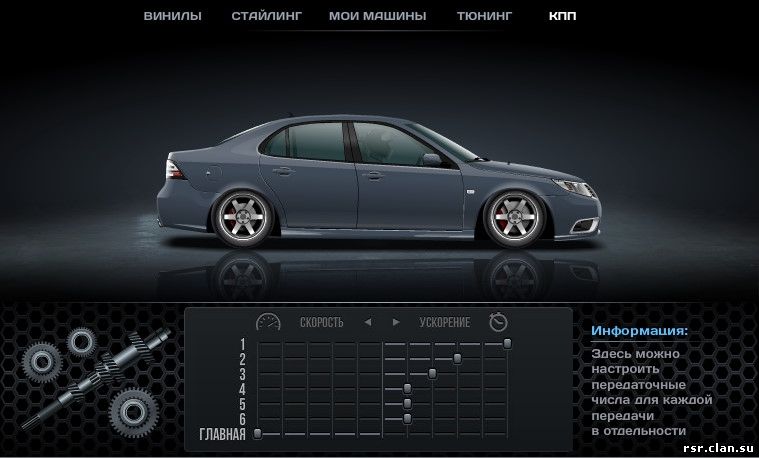Select the КПП tab
759x458 pixels.
[x=562, y=16]
